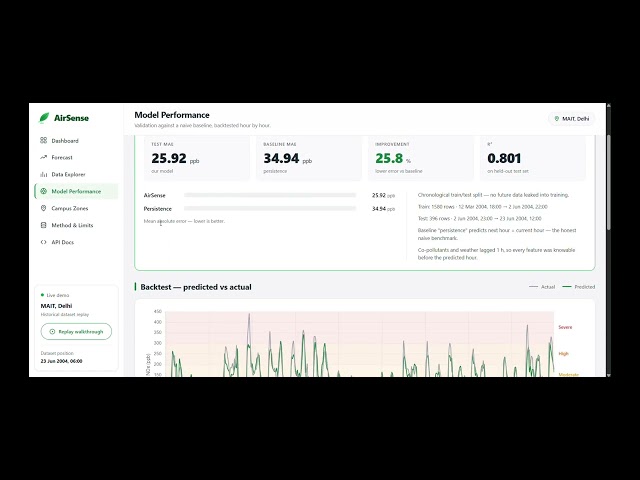This screenshot has width=640, height=480.
Task: Click the Campus Zones map pin icon
Action: (44, 208)
